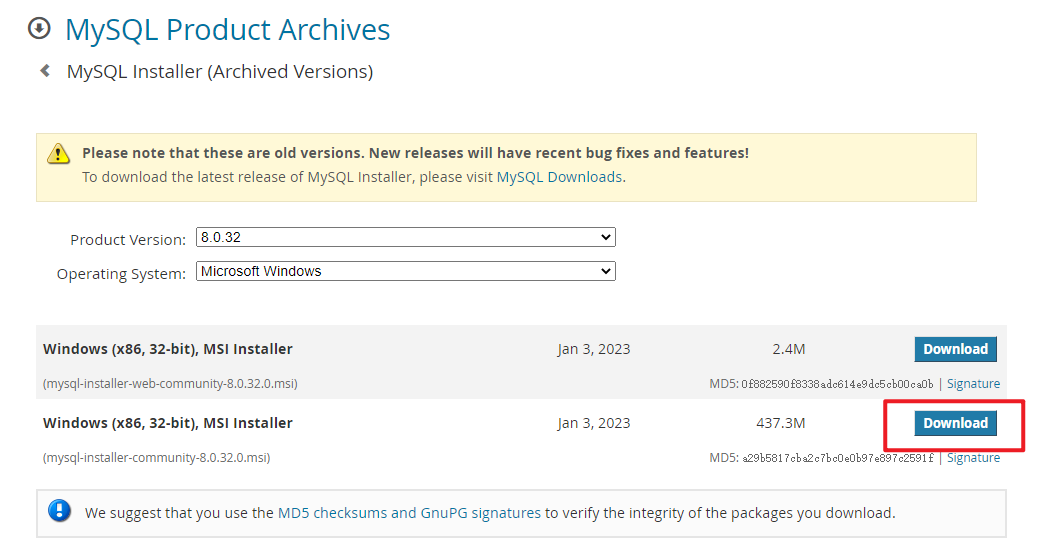Click the back chevron before MySQL Installer

(x=45, y=71)
